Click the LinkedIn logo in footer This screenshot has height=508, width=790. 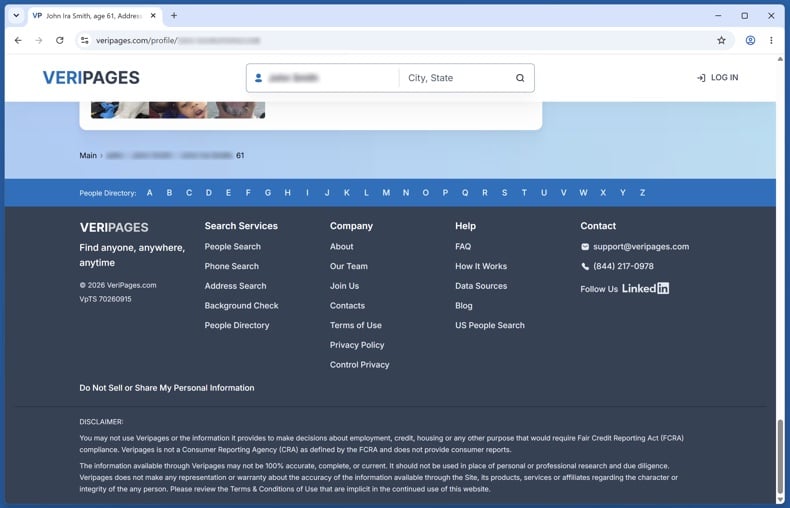[x=645, y=288]
